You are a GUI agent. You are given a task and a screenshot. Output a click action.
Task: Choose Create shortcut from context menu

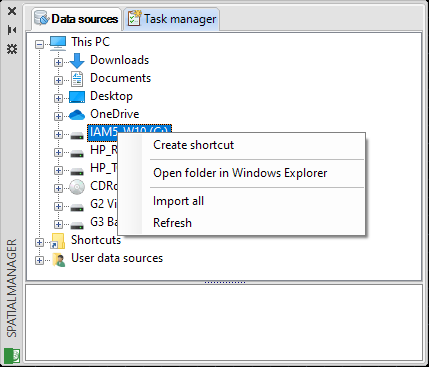241,145
